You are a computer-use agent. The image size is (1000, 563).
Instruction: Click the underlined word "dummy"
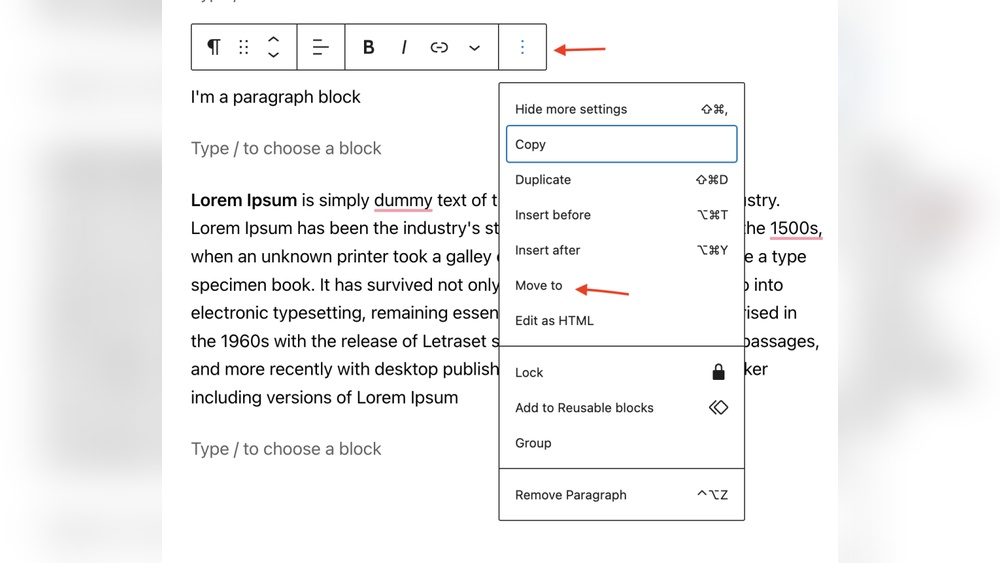(x=403, y=200)
